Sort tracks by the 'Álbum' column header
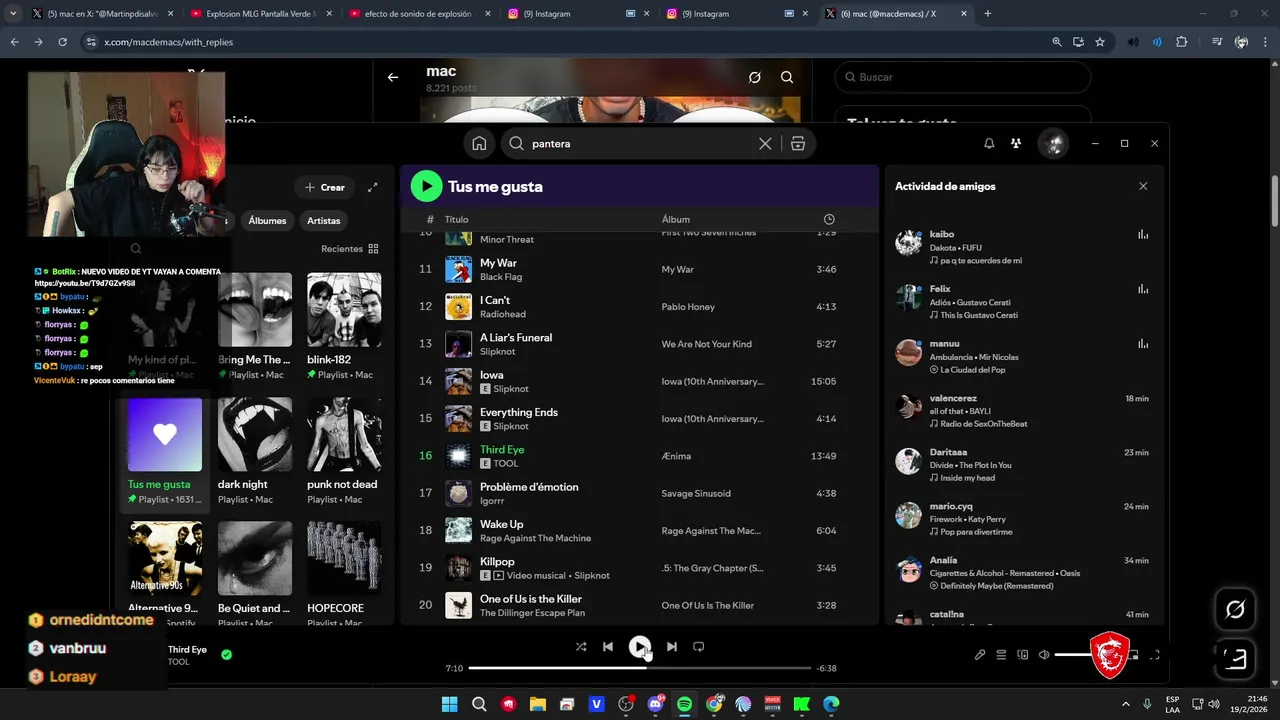Viewport: 1280px width, 720px height. [x=676, y=219]
